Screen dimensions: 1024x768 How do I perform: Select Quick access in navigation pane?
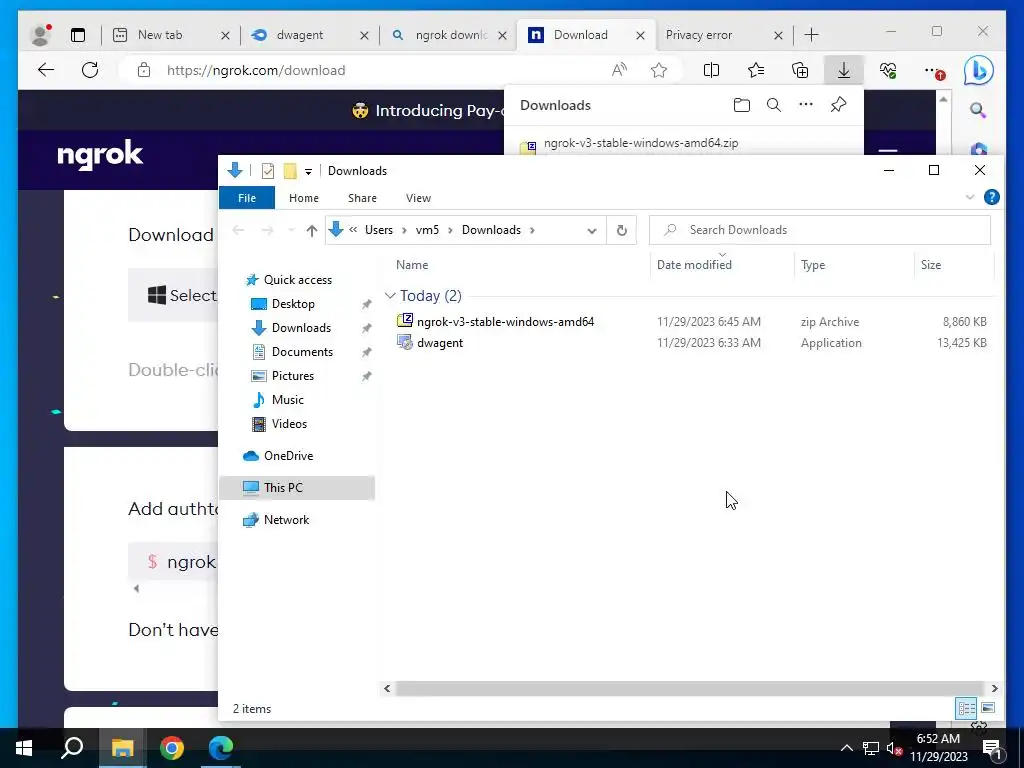(x=298, y=280)
